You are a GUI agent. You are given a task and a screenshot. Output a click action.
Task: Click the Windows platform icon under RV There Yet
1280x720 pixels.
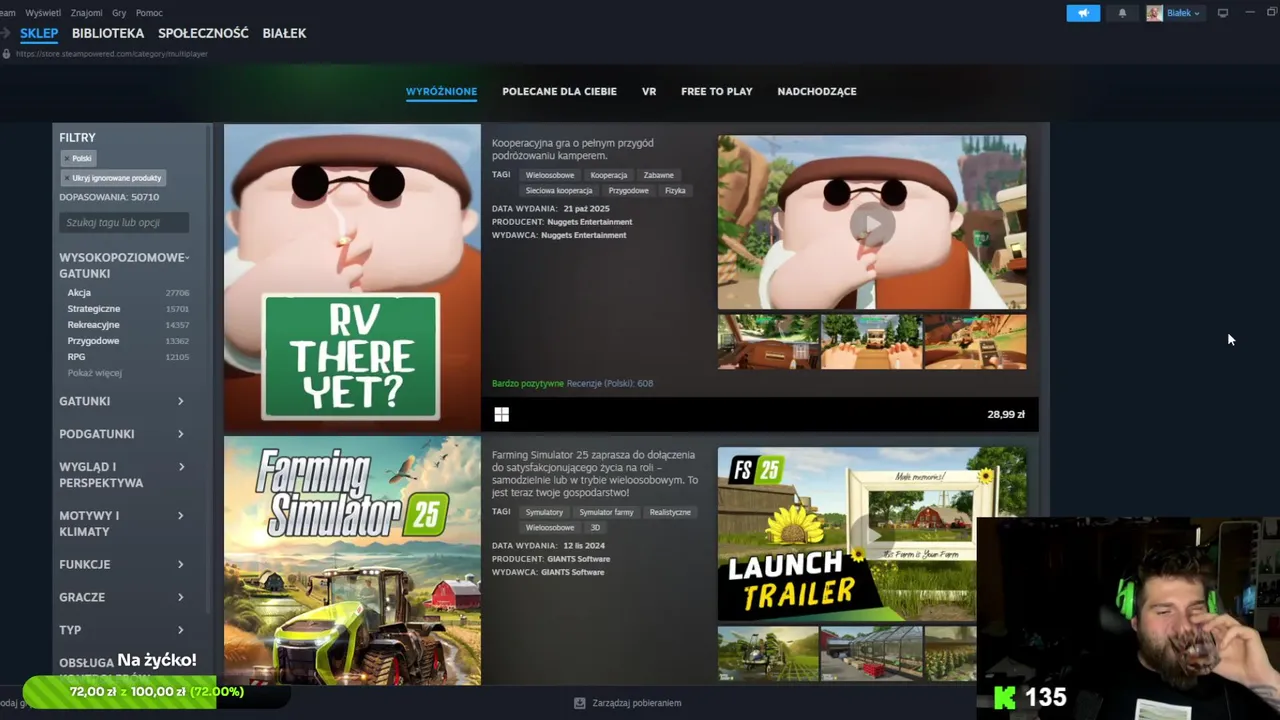coord(501,414)
